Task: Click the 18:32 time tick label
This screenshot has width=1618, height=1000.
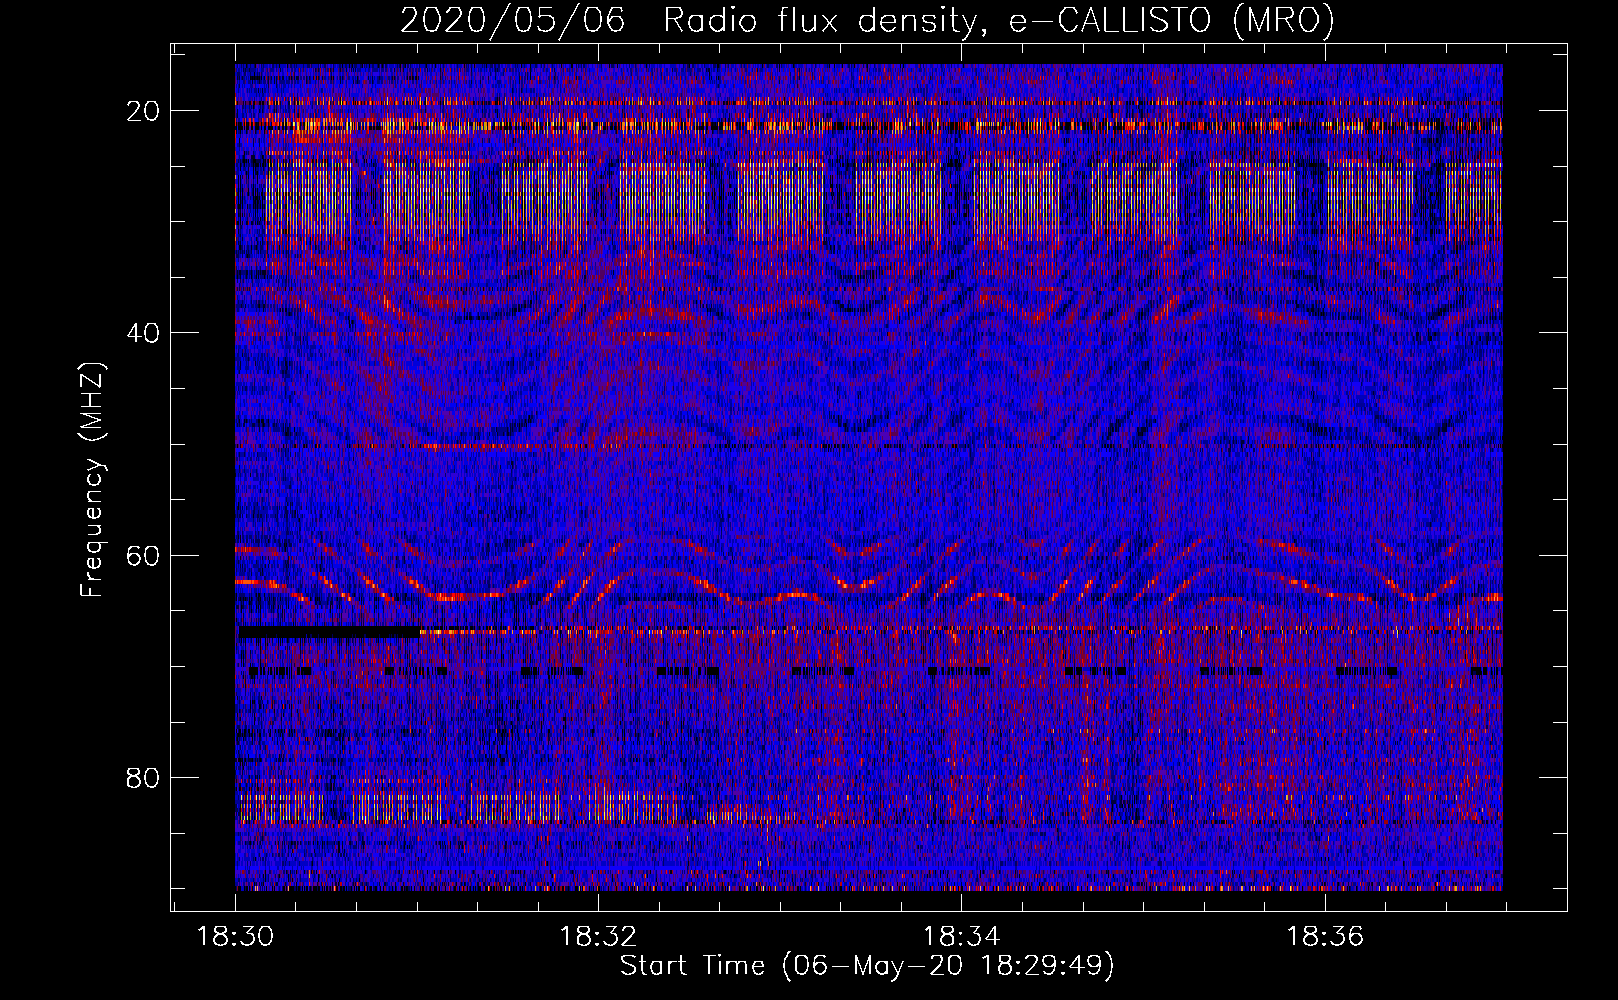Action: 598,937
